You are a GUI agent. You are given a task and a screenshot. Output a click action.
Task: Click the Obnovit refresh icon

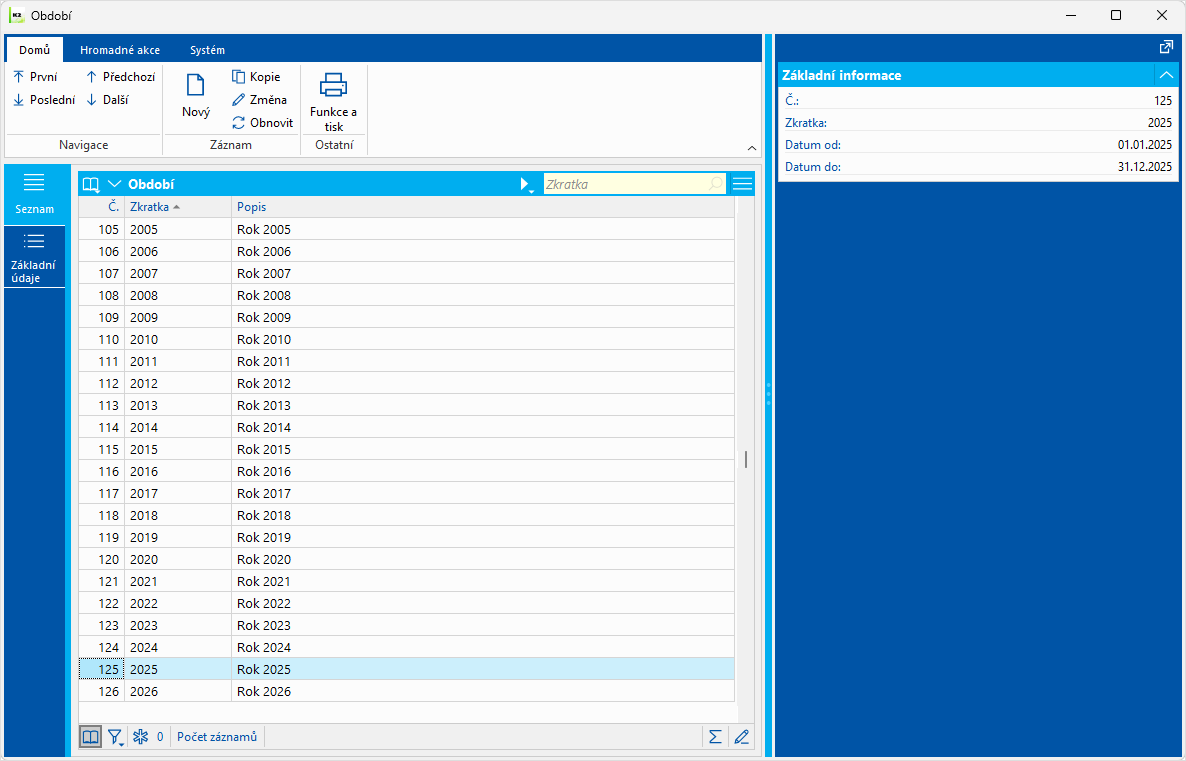click(238, 123)
